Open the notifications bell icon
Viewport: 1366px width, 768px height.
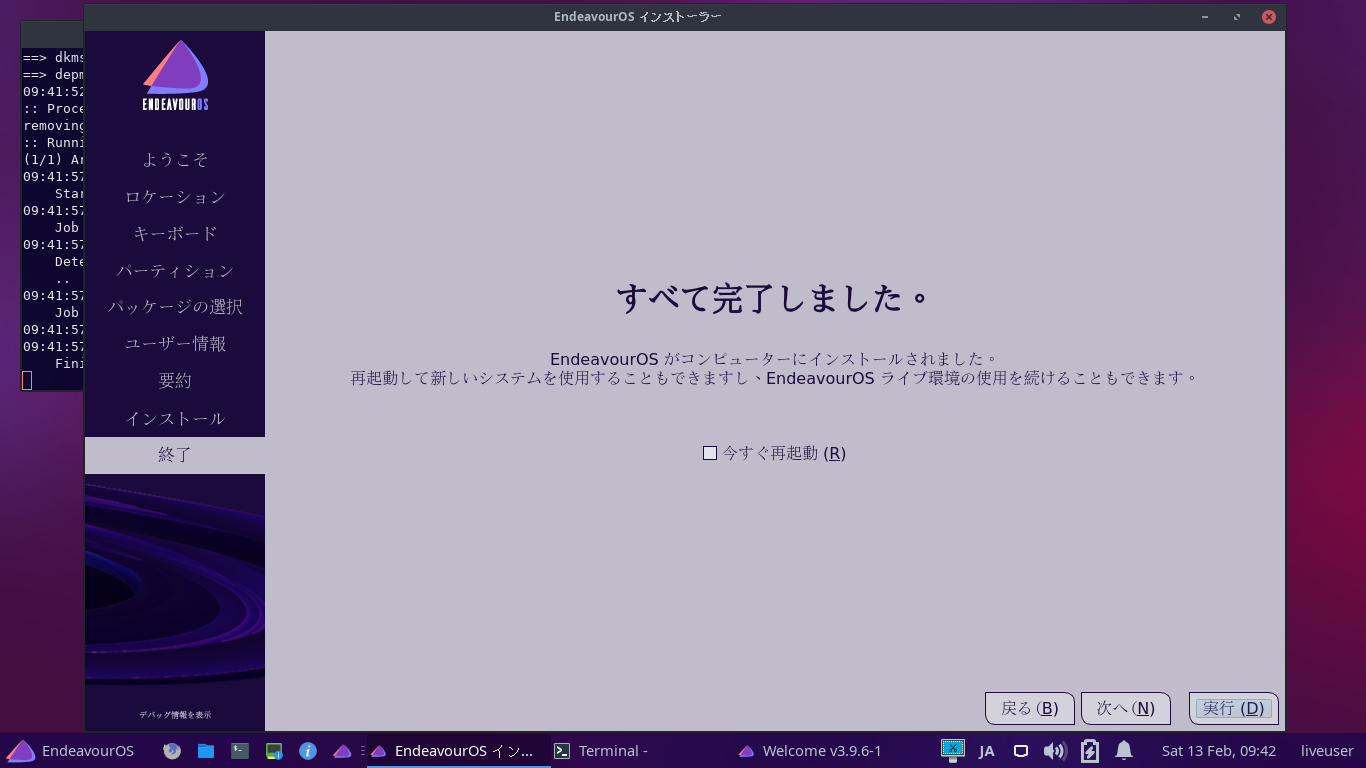pos(1124,750)
